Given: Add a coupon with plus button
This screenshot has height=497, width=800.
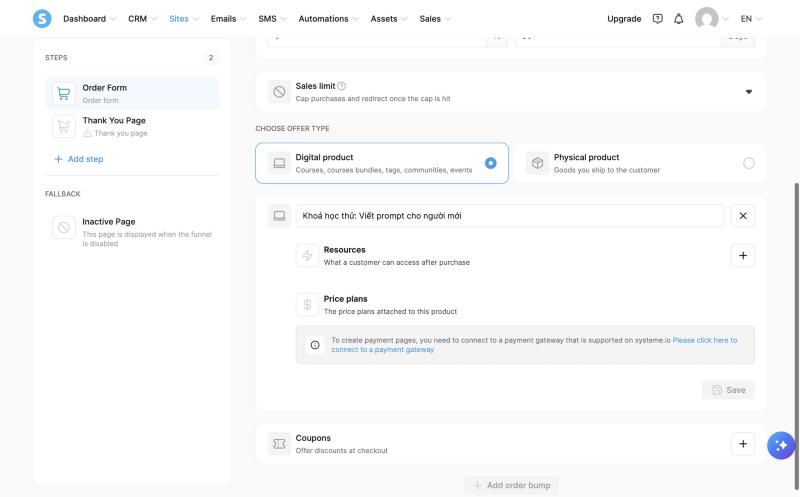Looking at the screenshot, I should click(x=743, y=444).
